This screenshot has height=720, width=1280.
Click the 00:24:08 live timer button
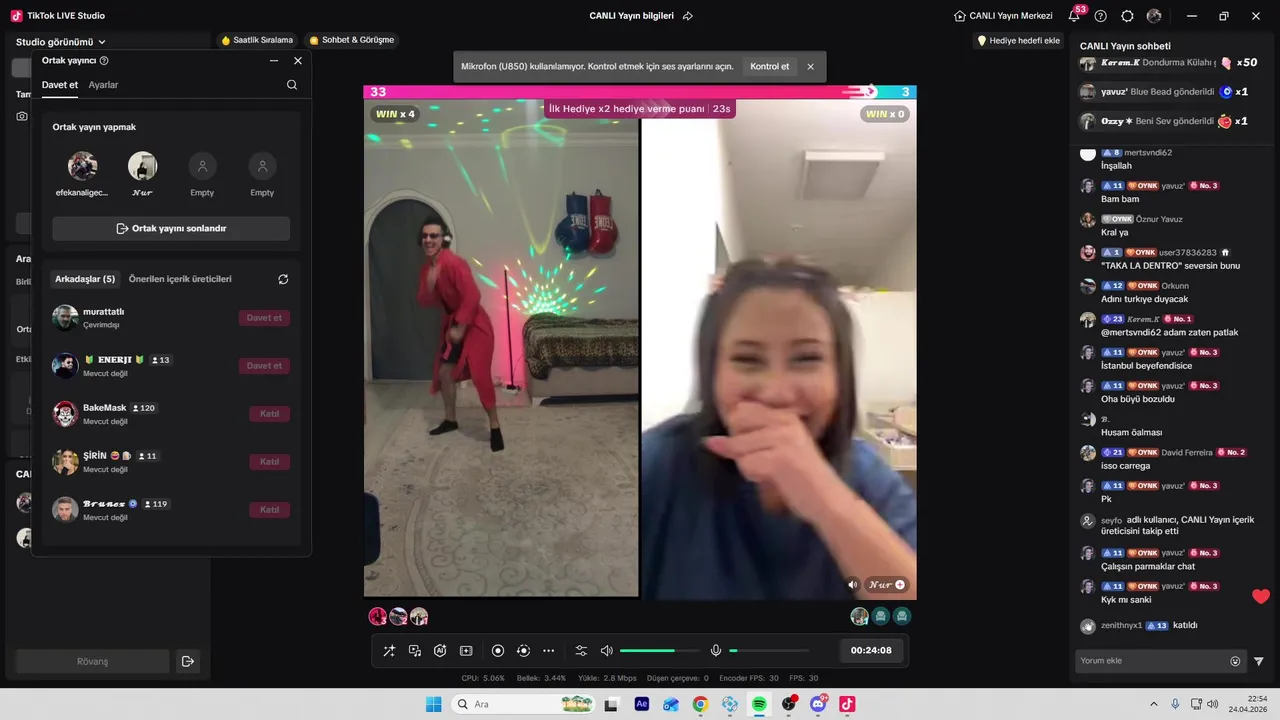[871, 650]
